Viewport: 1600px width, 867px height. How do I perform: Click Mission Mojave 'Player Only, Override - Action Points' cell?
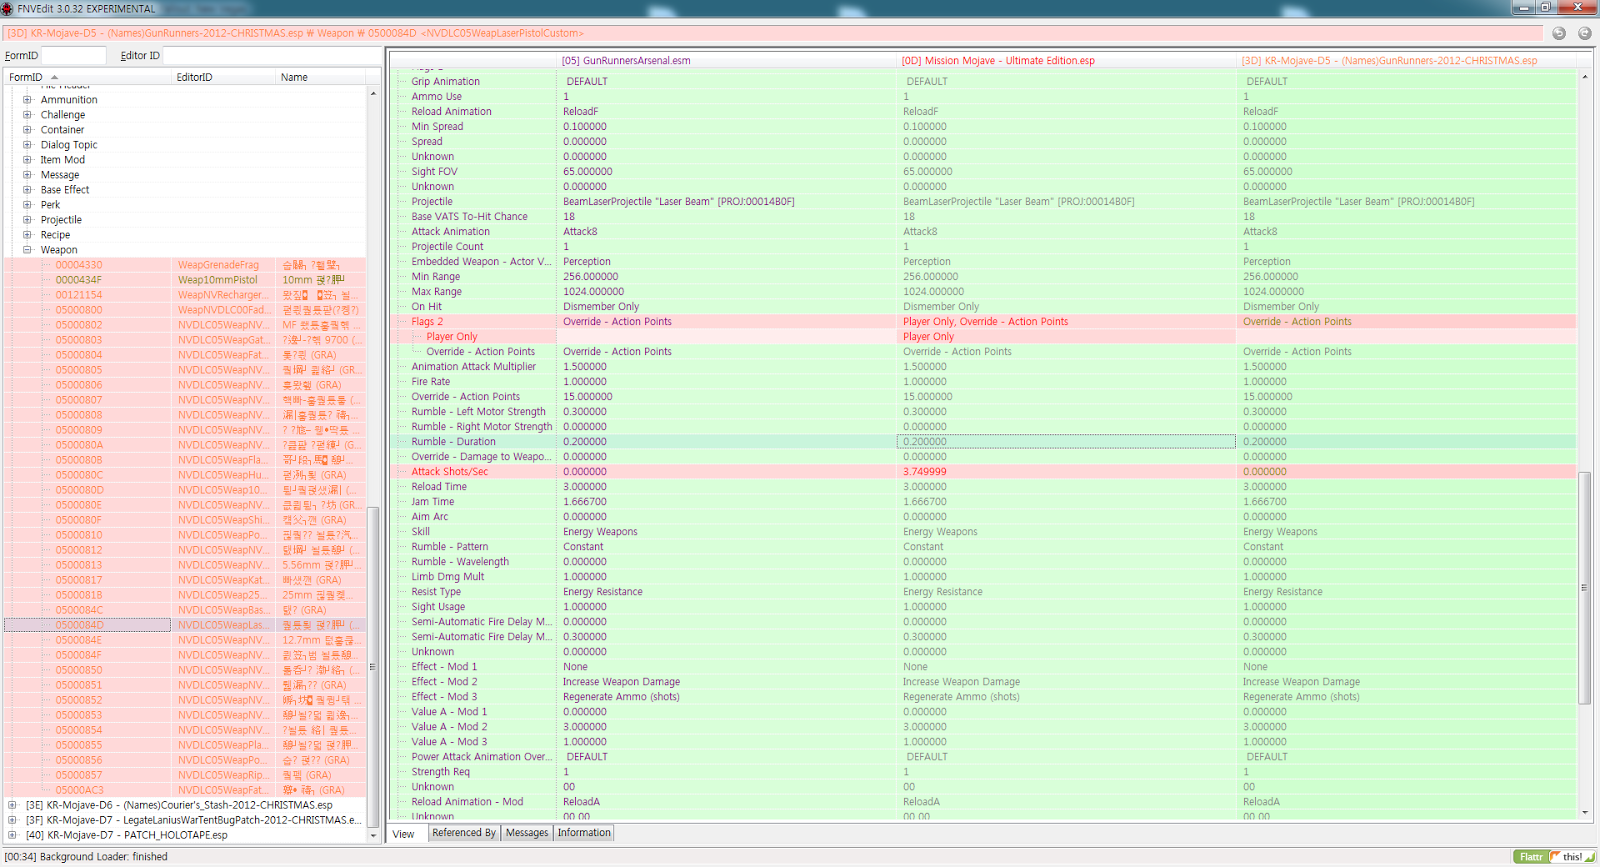[x=986, y=322]
